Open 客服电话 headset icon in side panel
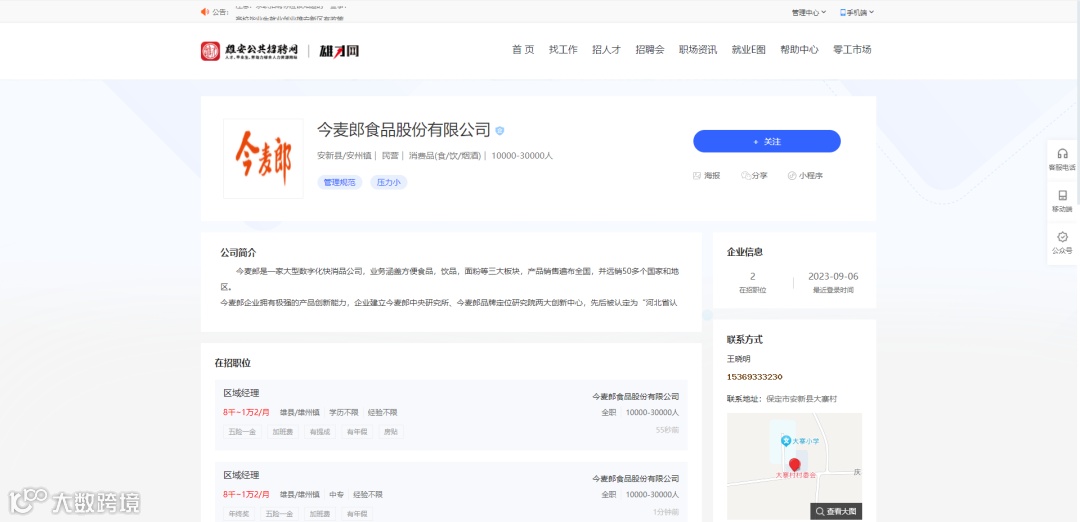 point(1062,154)
